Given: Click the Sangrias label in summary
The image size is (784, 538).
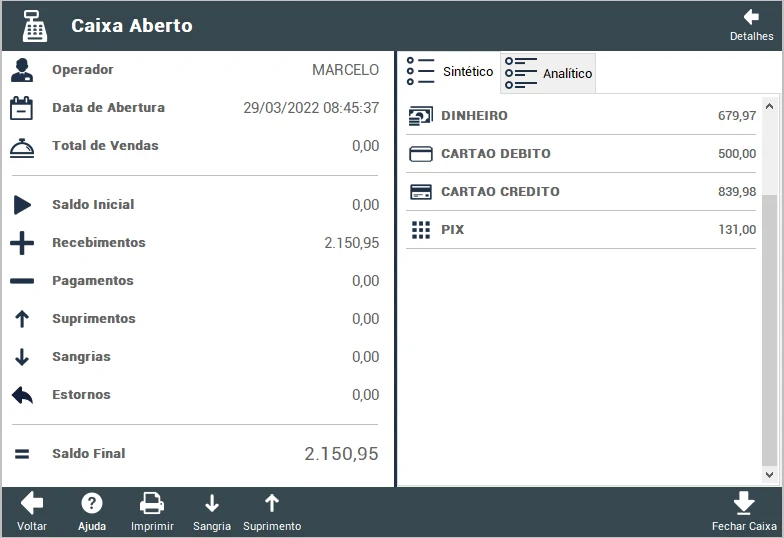Looking at the screenshot, I should pyautogui.click(x=82, y=356).
